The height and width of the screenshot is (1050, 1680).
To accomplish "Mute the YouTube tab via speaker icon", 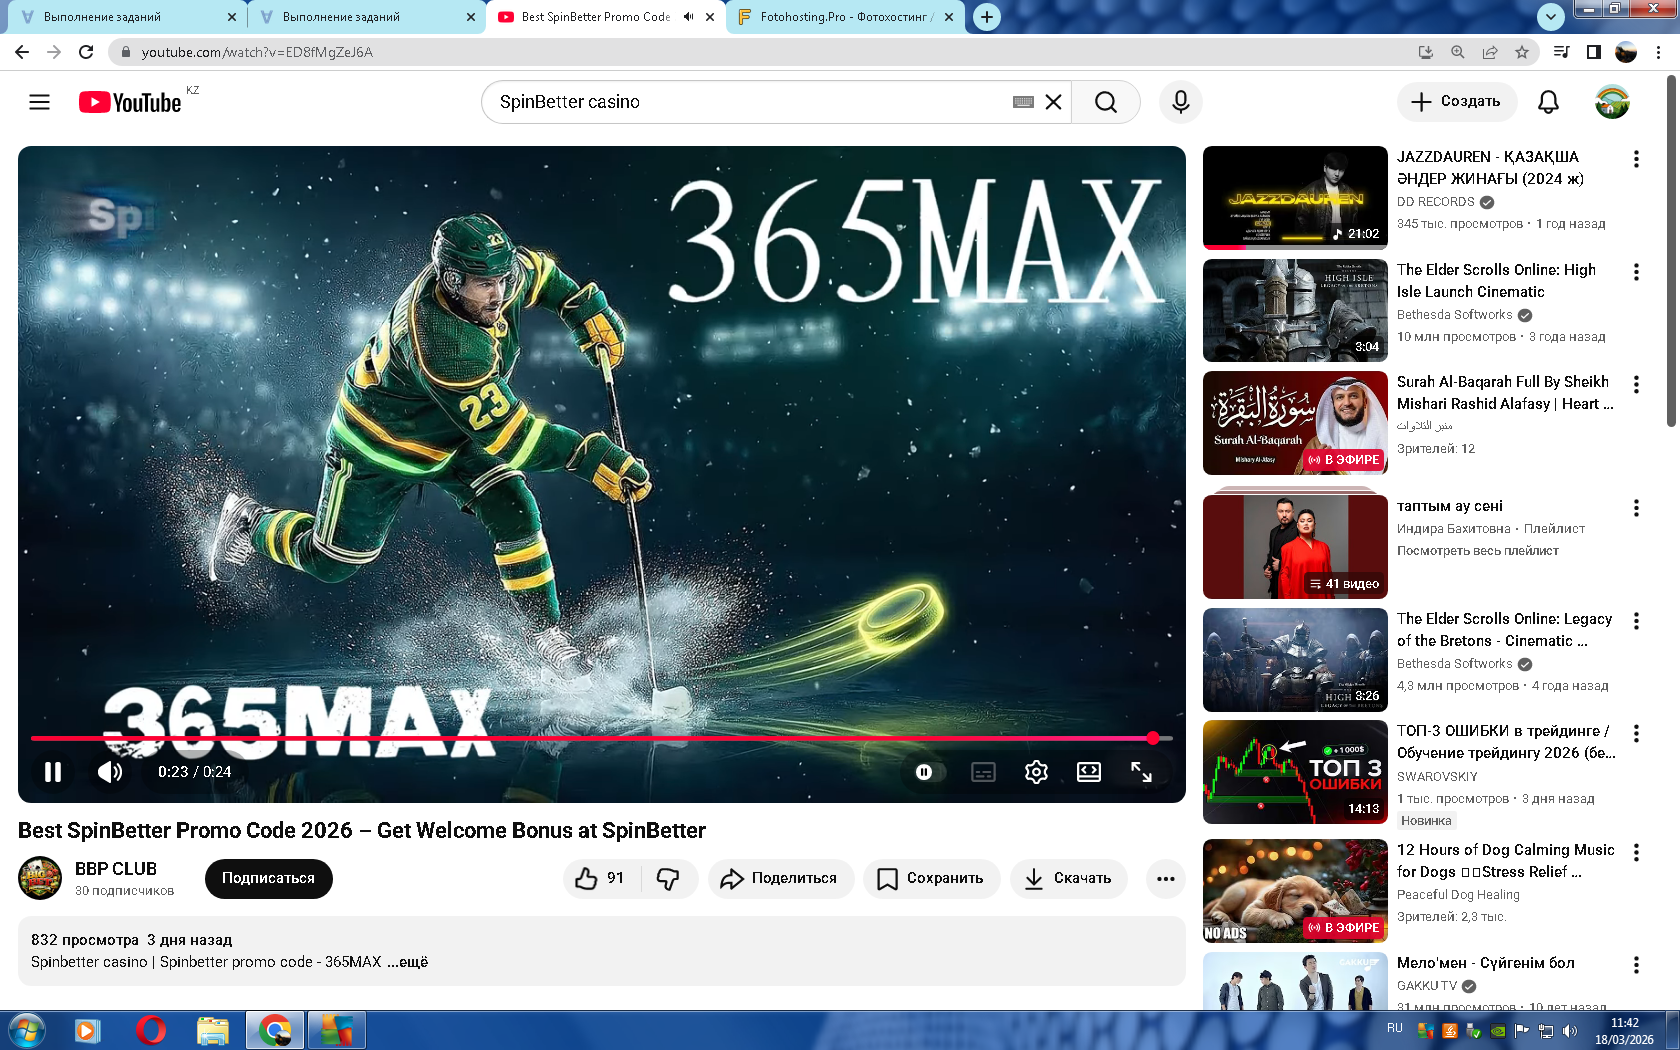I will pos(688,17).
